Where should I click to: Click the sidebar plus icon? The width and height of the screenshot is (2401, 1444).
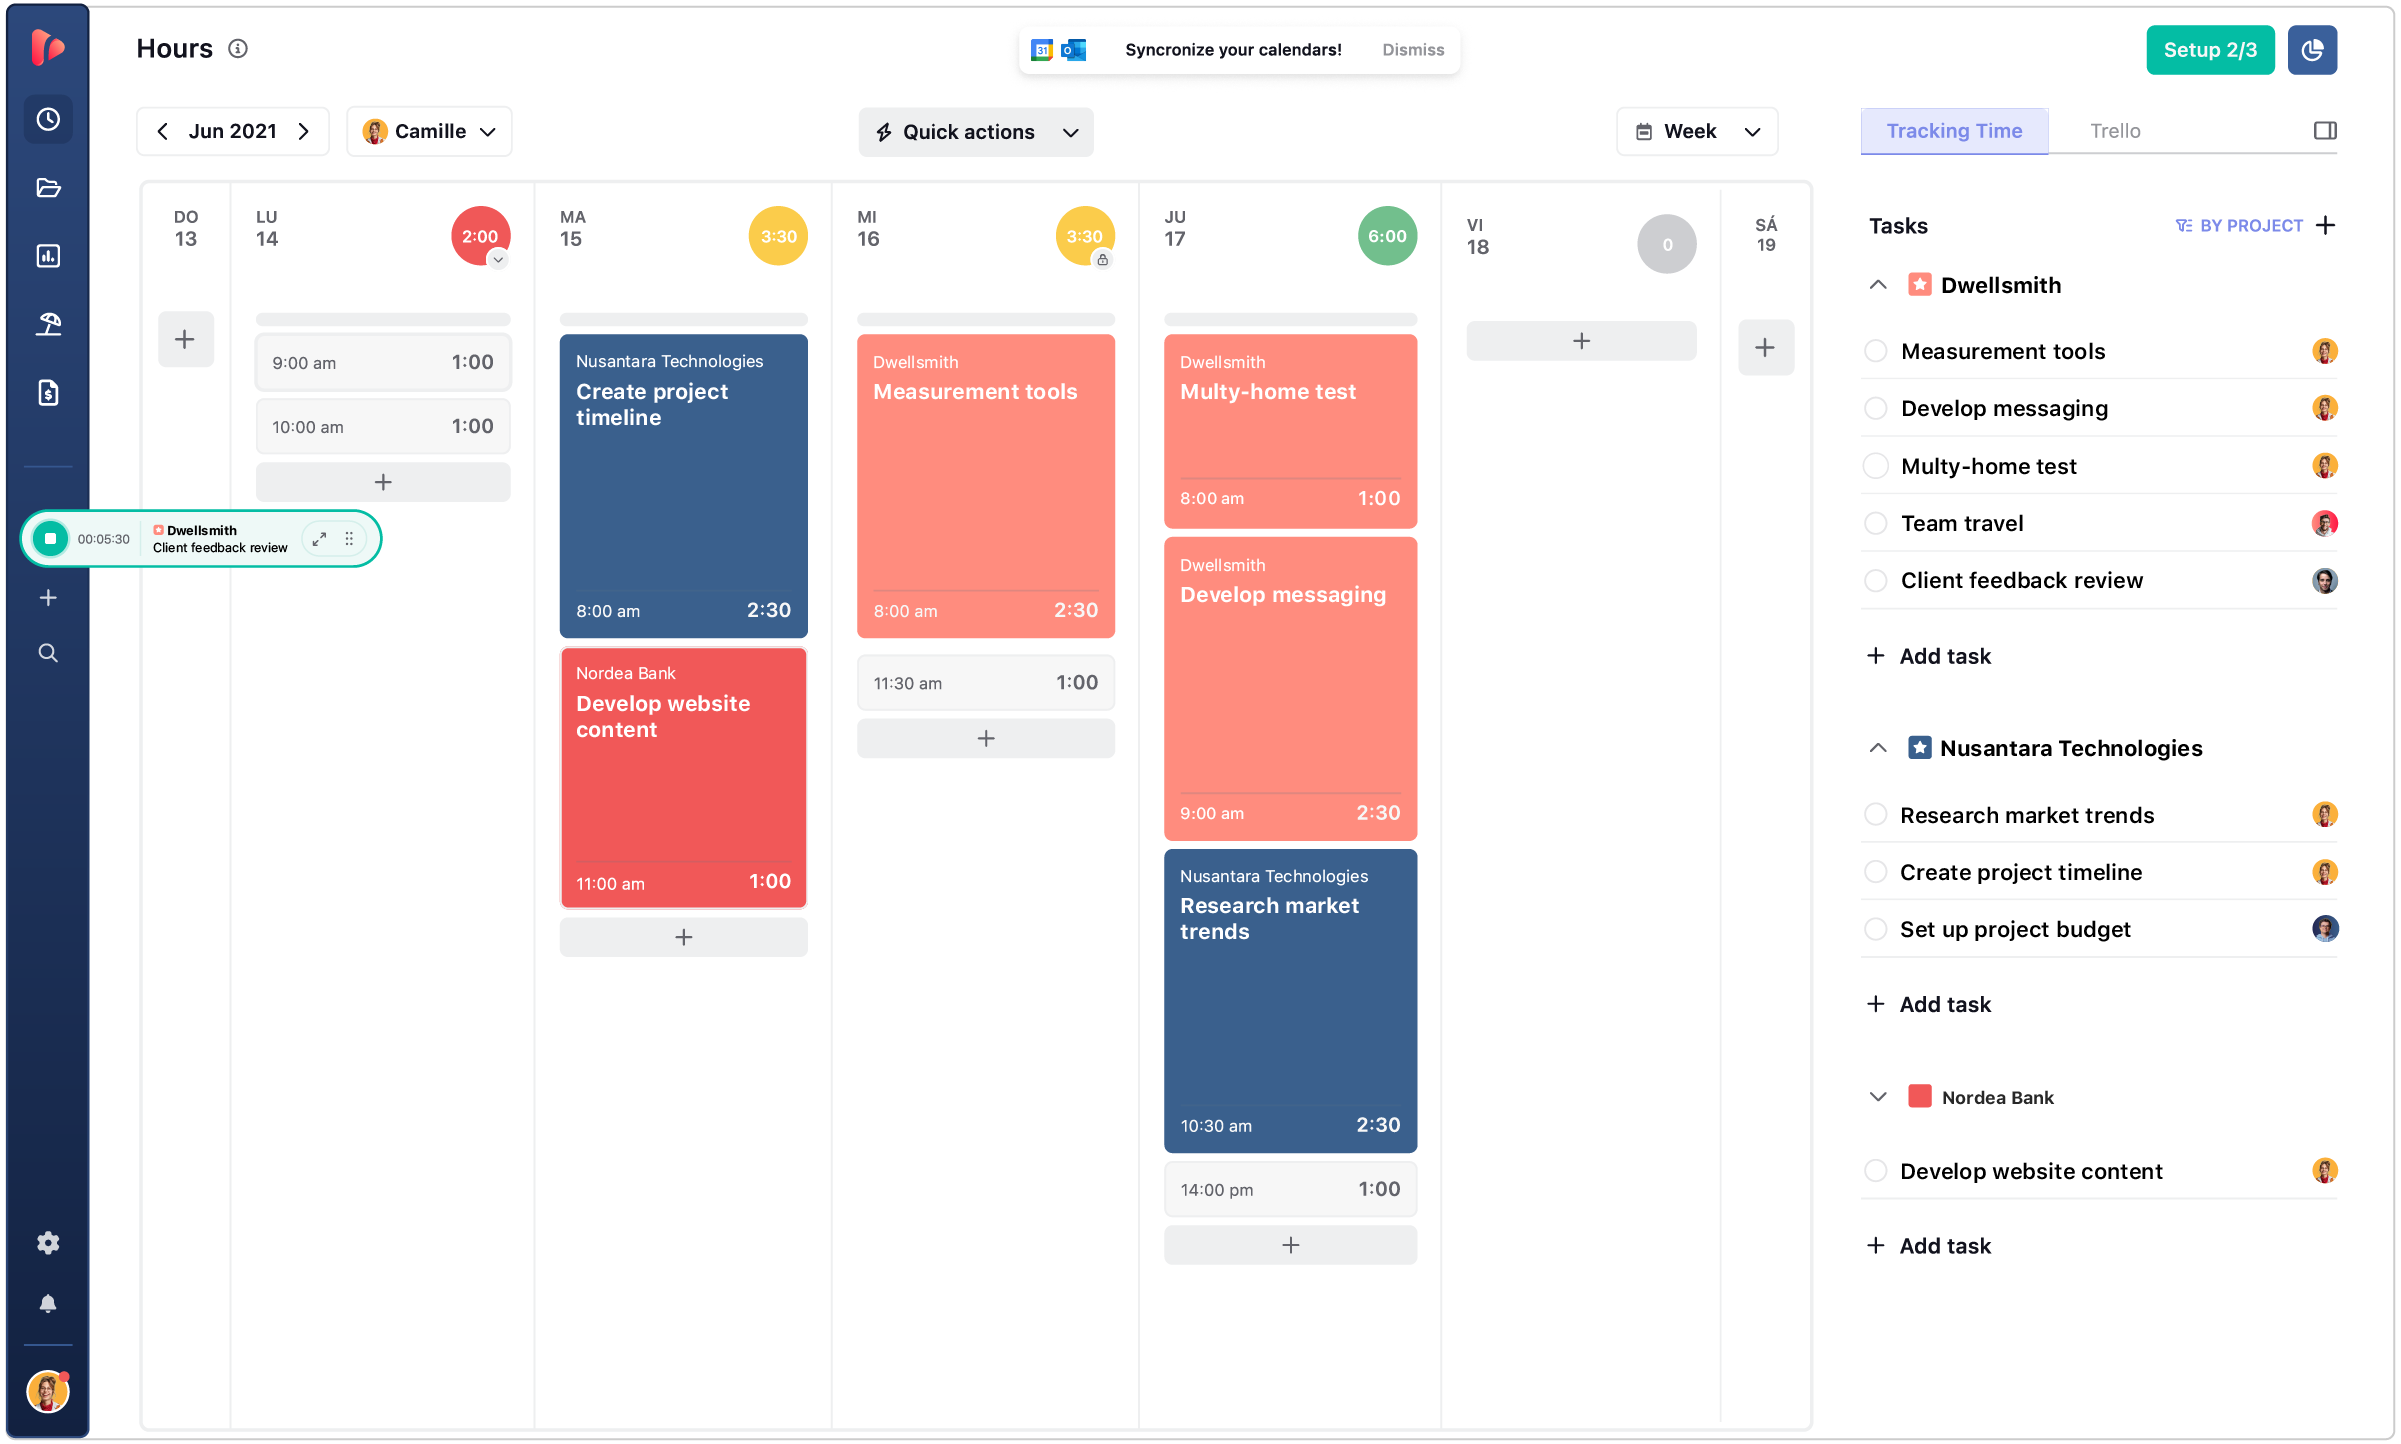click(x=48, y=598)
